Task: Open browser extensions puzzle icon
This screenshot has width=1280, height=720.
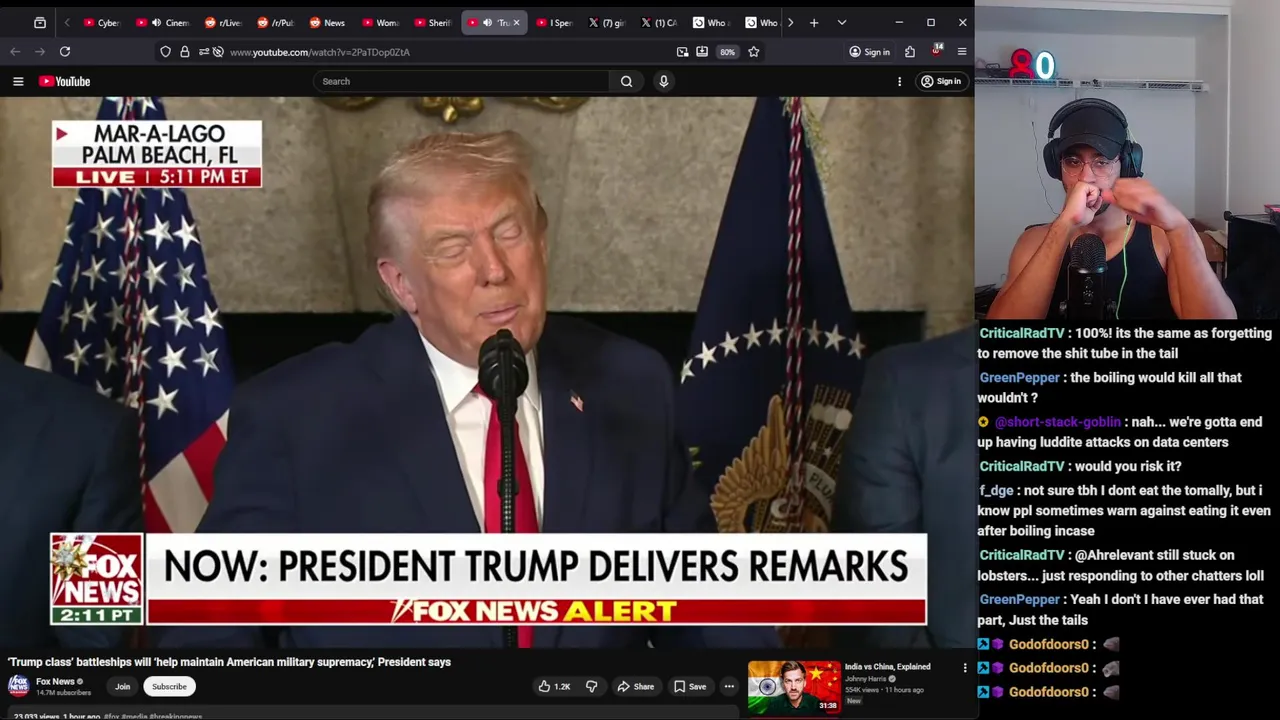Action: pyautogui.click(x=910, y=52)
